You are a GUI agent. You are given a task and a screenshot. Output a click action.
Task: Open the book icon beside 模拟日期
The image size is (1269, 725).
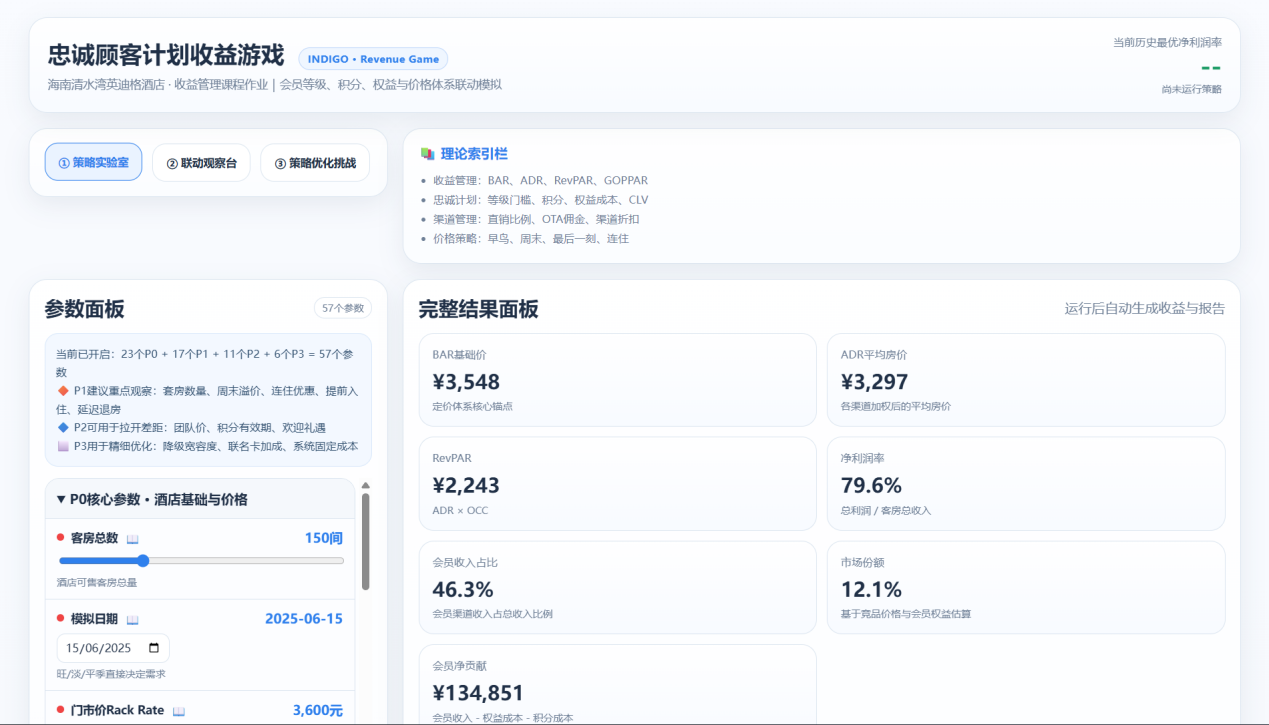[132, 620]
